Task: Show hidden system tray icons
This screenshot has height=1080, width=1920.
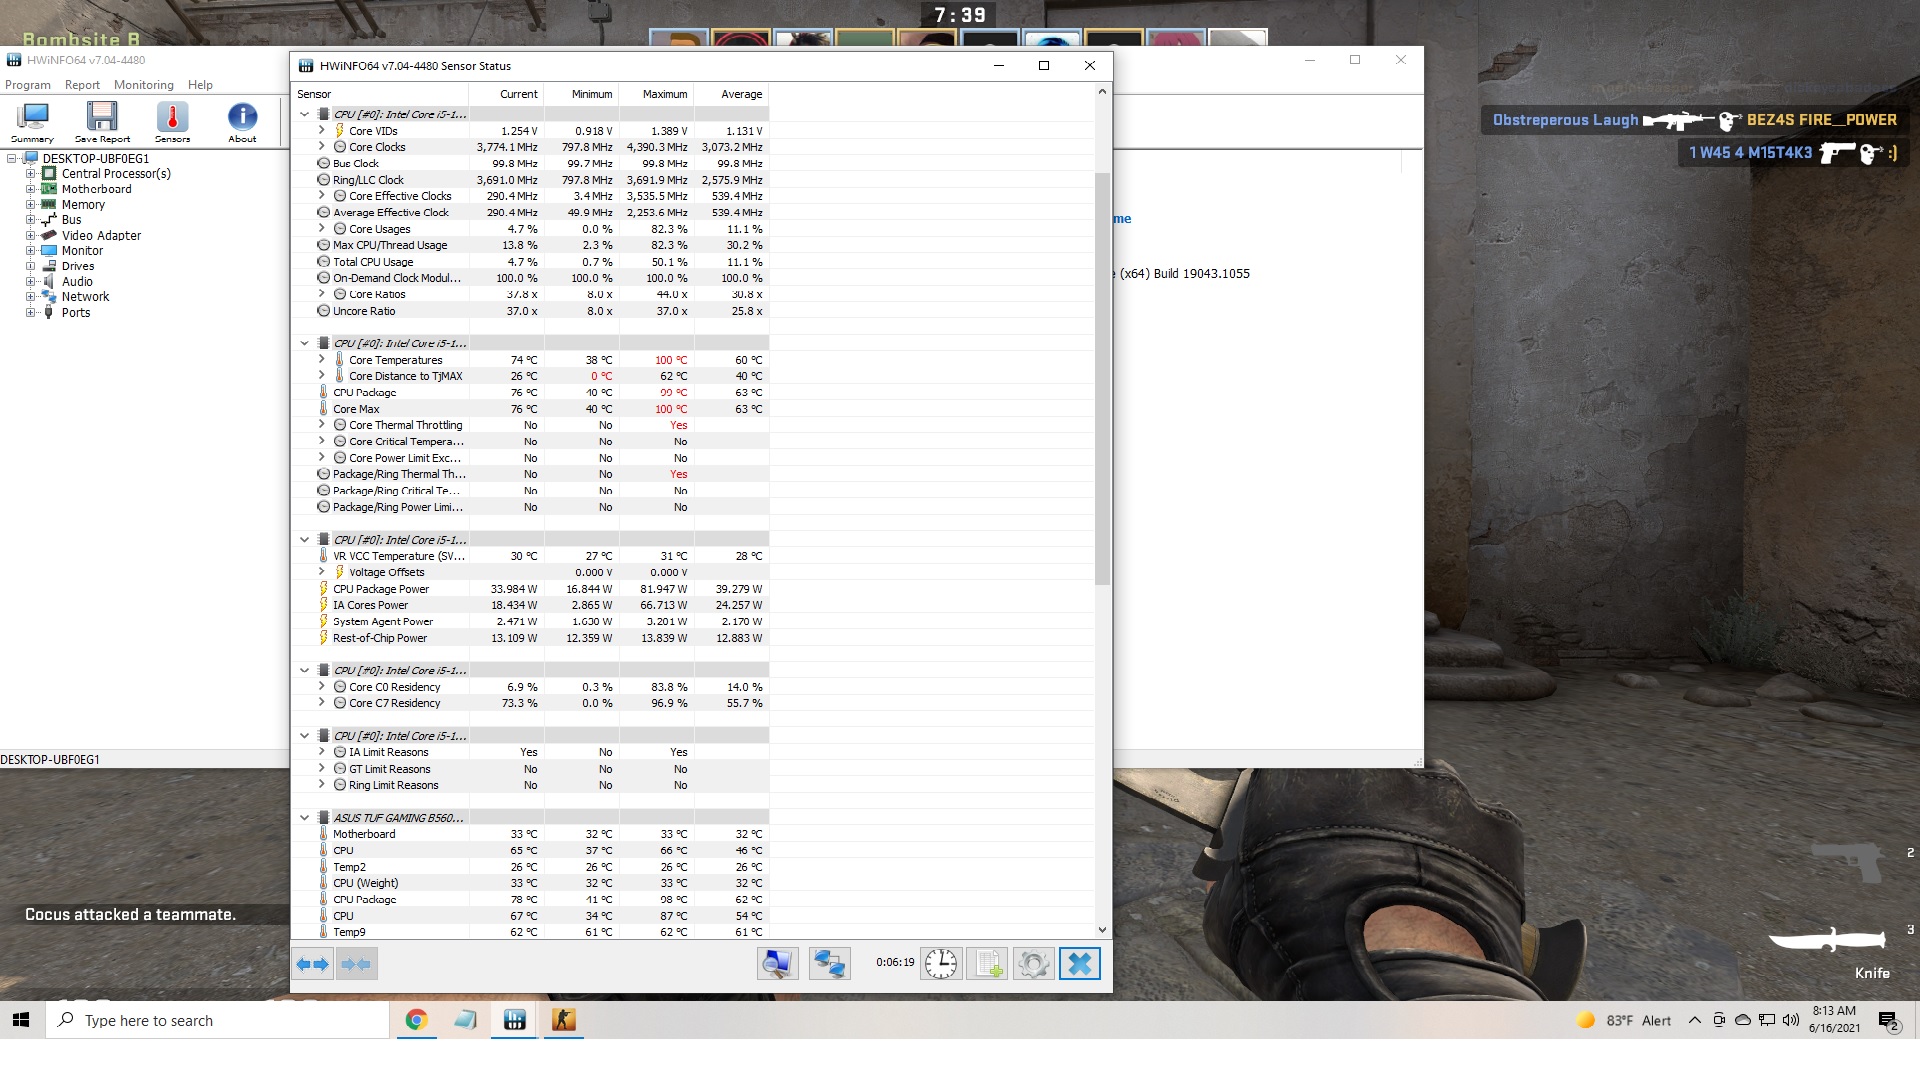Action: pyautogui.click(x=1694, y=1021)
